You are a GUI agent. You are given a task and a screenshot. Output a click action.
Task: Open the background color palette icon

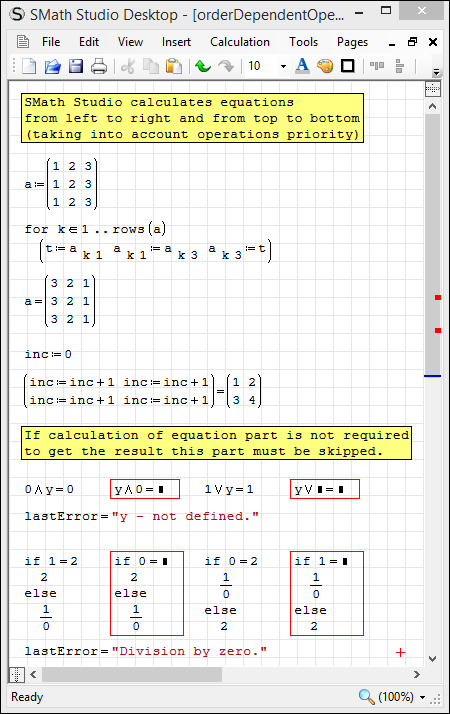click(325, 66)
